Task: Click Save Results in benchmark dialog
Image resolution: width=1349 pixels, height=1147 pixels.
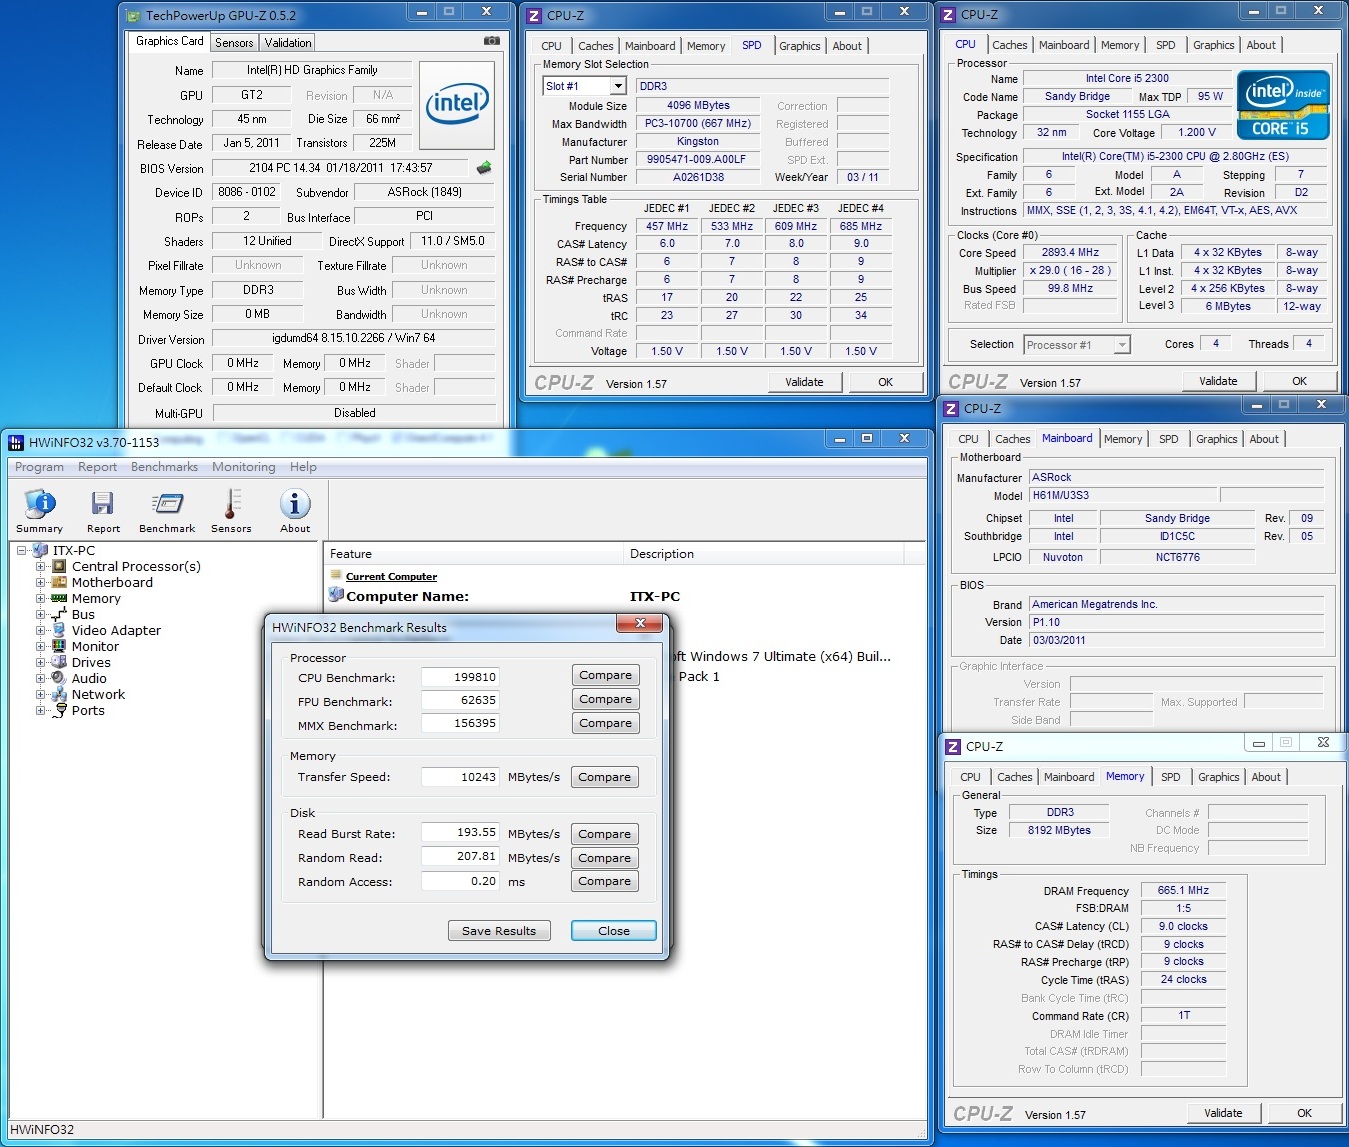Action: 499,930
